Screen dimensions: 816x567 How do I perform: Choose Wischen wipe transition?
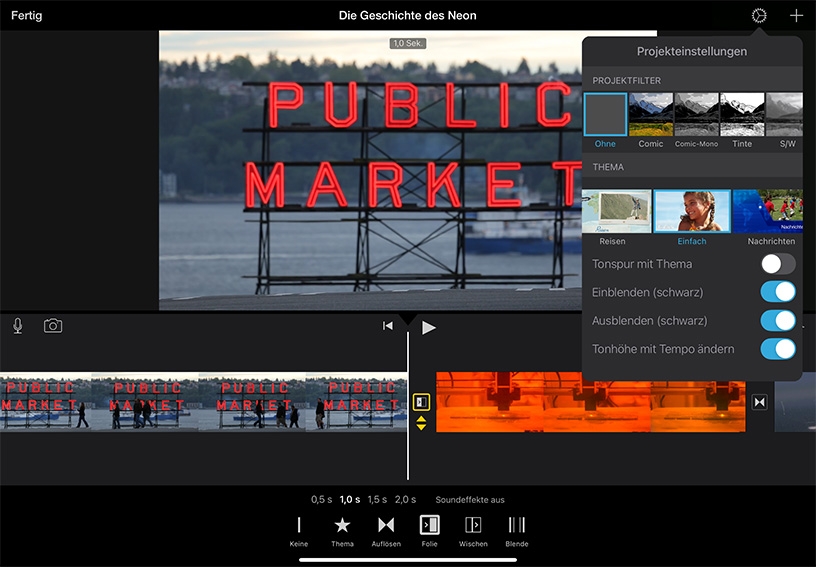473,532
